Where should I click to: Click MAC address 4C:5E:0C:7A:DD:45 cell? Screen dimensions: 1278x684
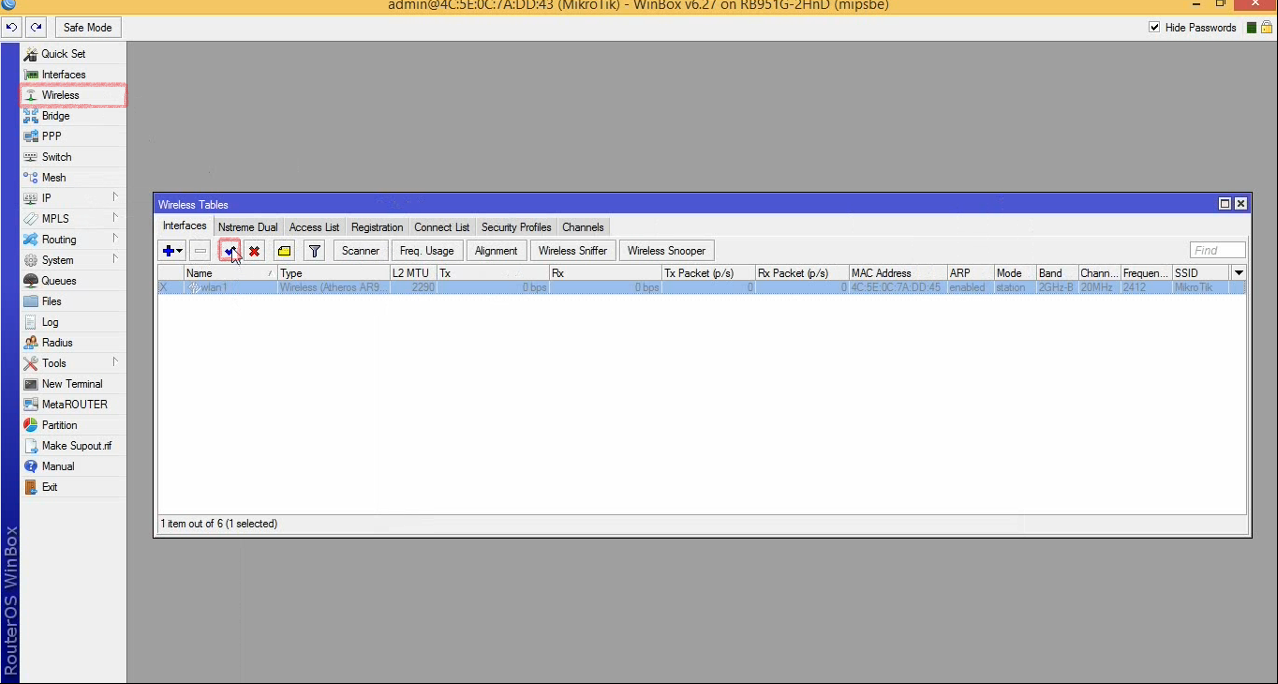[x=896, y=288]
